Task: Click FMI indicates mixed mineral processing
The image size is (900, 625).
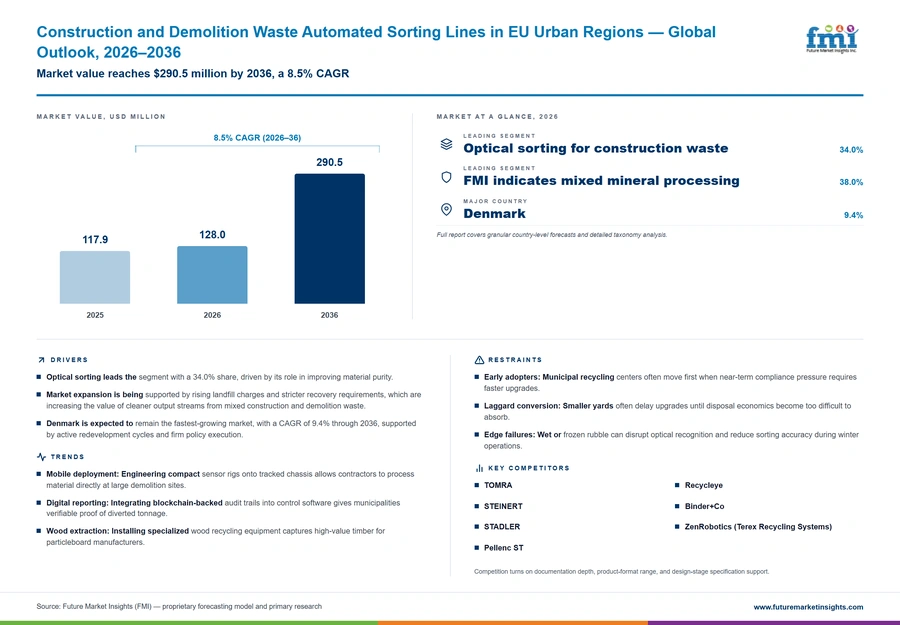Action: 601,181
